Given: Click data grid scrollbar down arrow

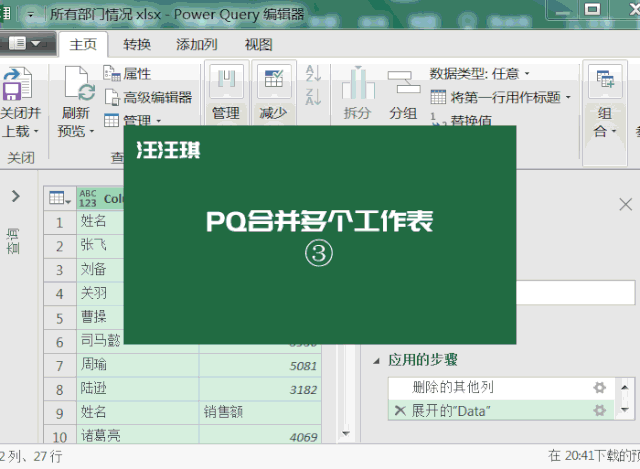Looking at the screenshot, I should pos(346,433).
